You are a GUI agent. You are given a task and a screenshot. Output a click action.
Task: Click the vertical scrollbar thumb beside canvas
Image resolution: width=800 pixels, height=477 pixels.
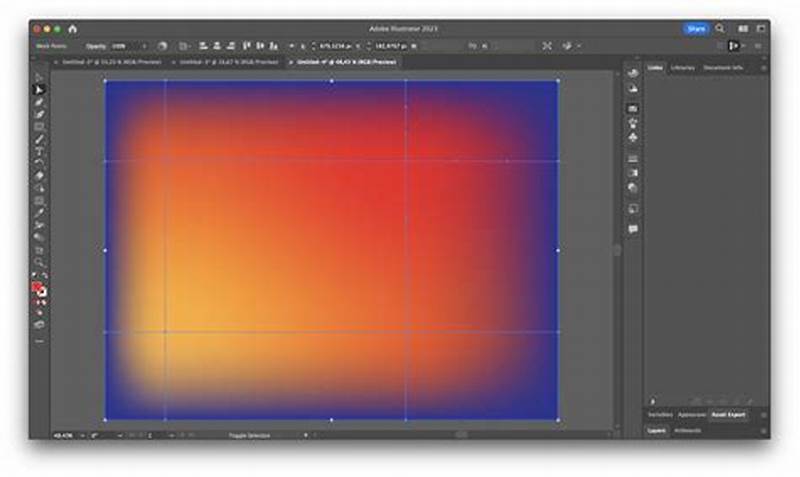coord(617,250)
